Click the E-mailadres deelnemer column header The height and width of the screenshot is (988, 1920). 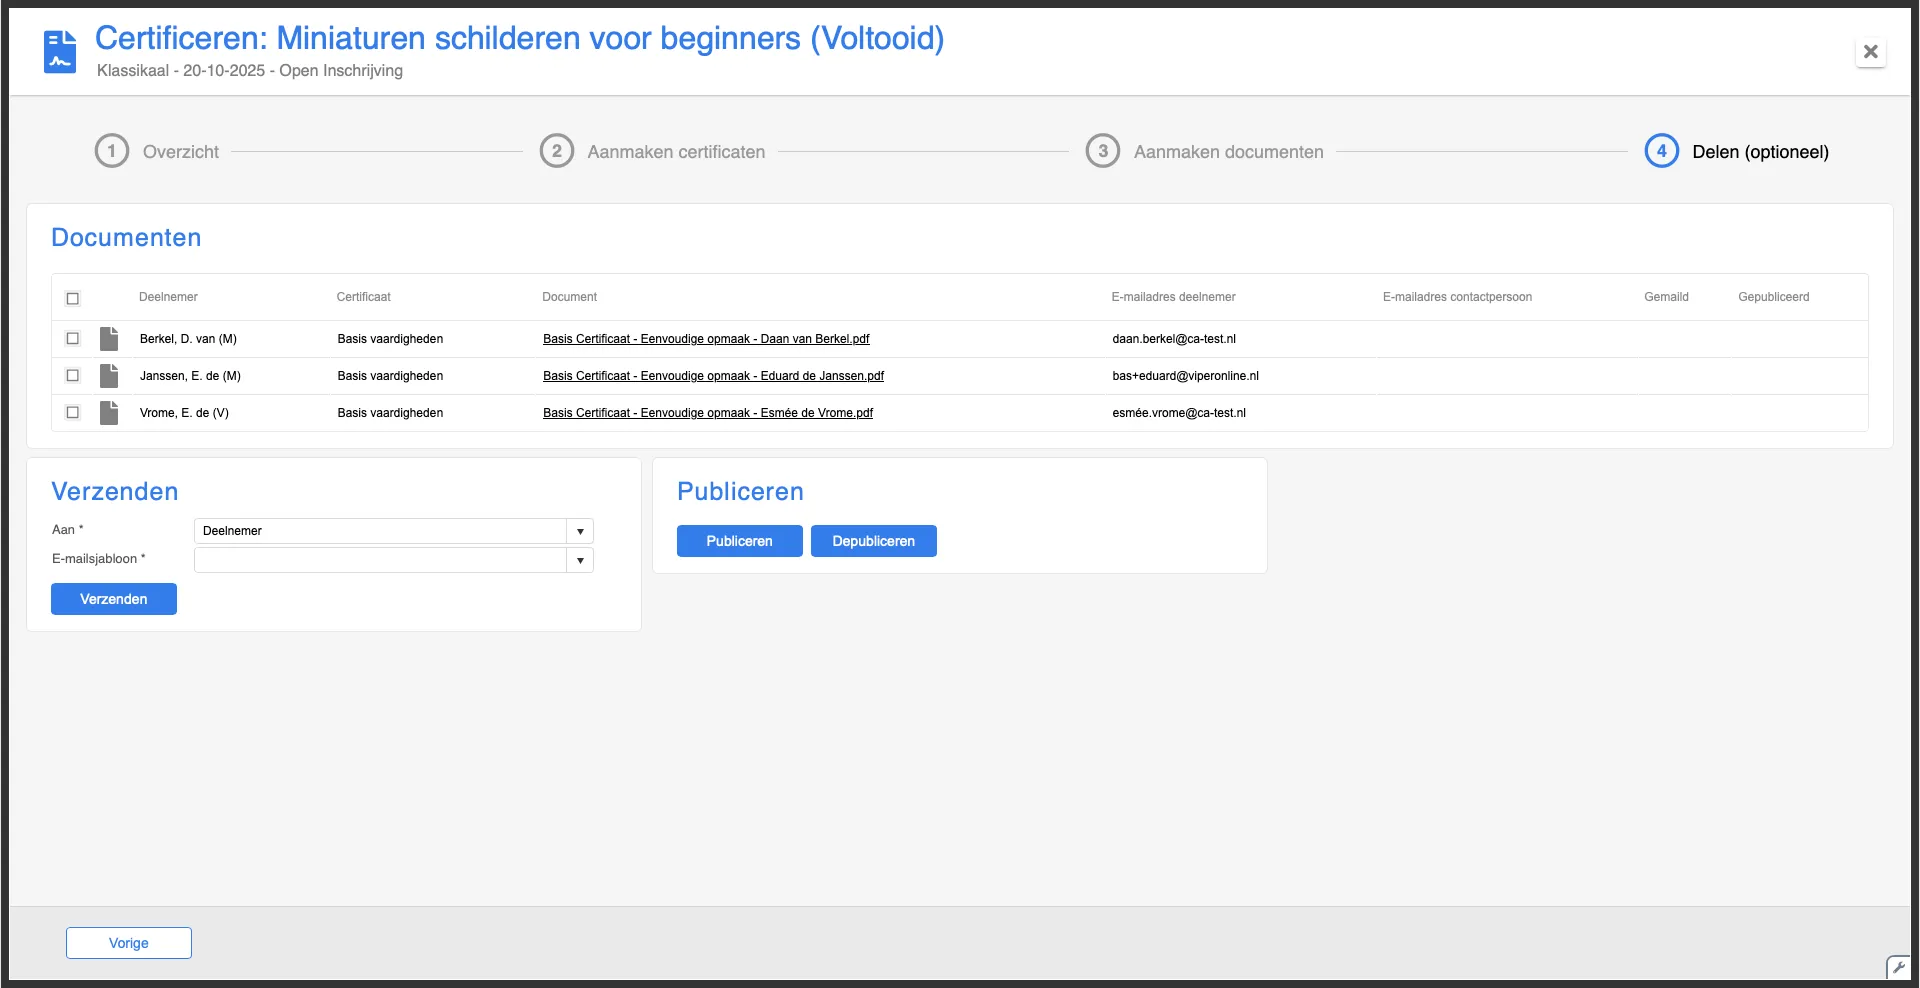tap(1173, 297)
